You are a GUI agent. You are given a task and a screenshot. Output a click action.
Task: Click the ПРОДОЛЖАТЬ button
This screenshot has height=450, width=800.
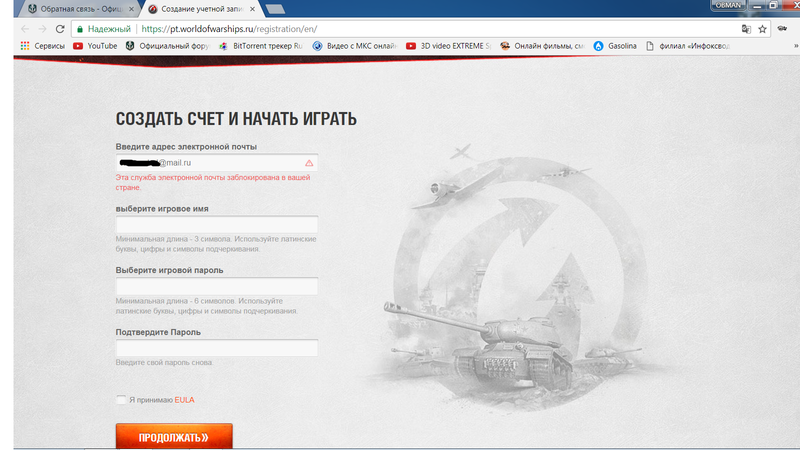(x=174, y=437)
